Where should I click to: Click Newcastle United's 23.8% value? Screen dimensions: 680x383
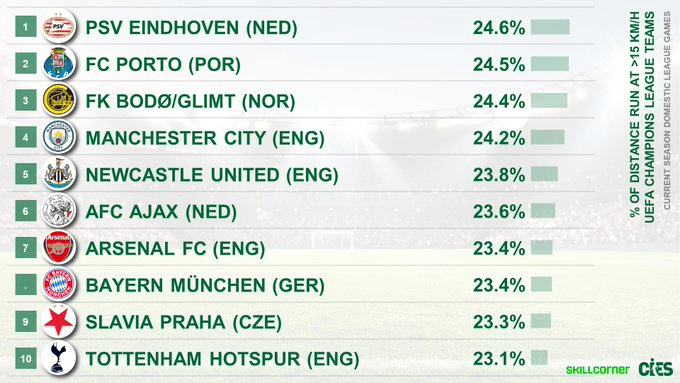click(499, 175)
